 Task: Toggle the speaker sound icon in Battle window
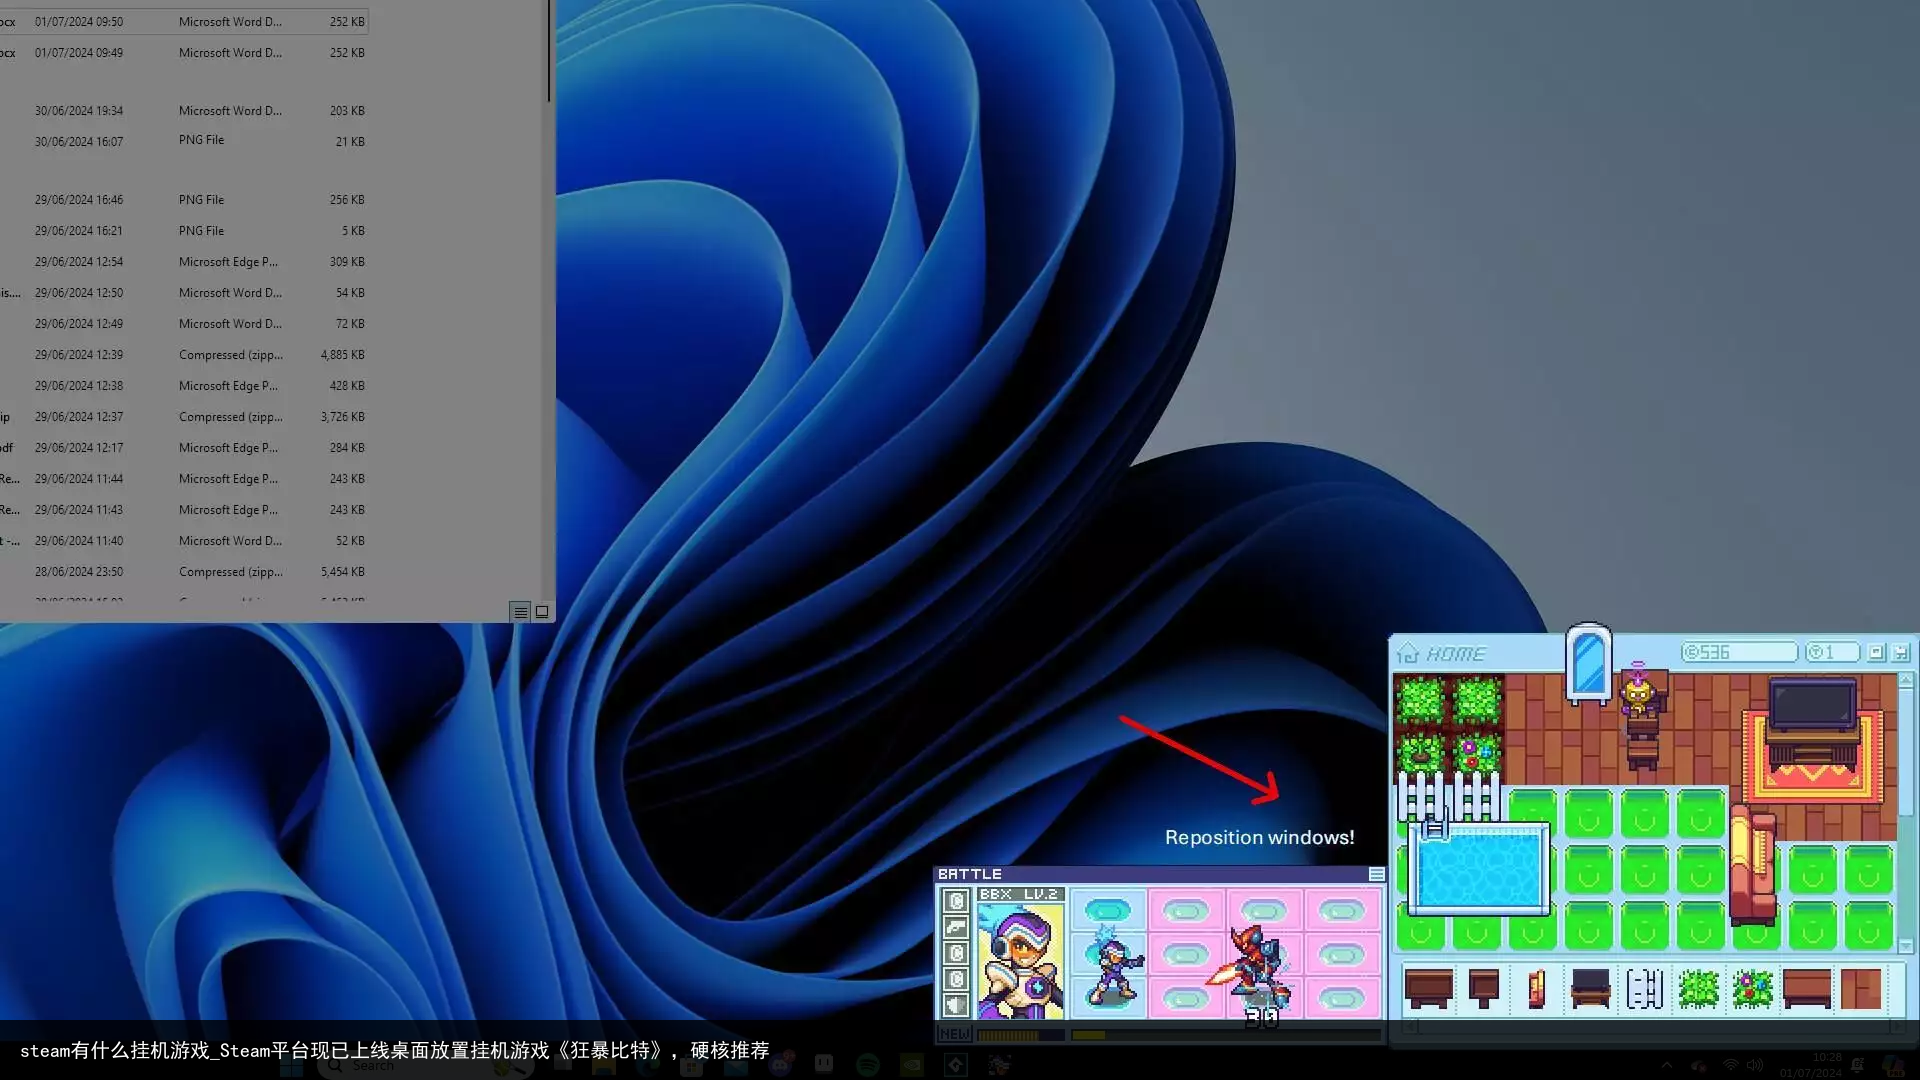coord(956,1005)
